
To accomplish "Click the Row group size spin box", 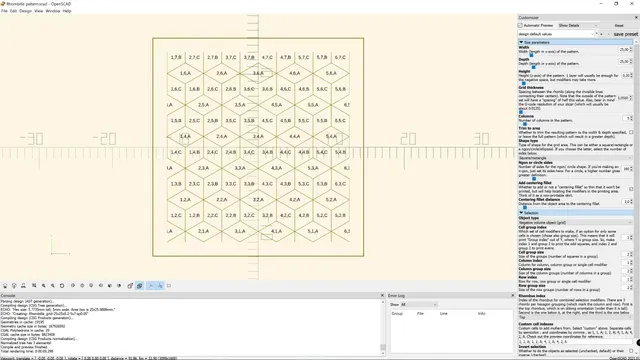I will (627, 287).
